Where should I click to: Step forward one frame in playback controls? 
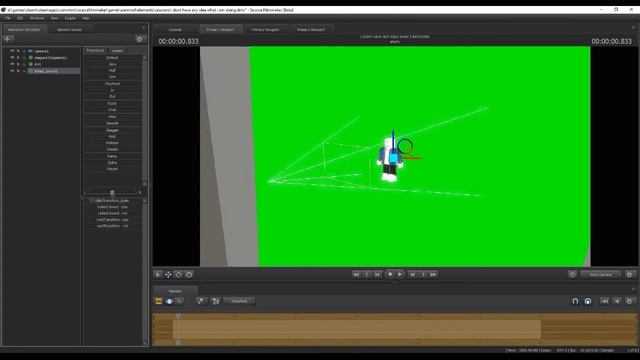point(413,275)
